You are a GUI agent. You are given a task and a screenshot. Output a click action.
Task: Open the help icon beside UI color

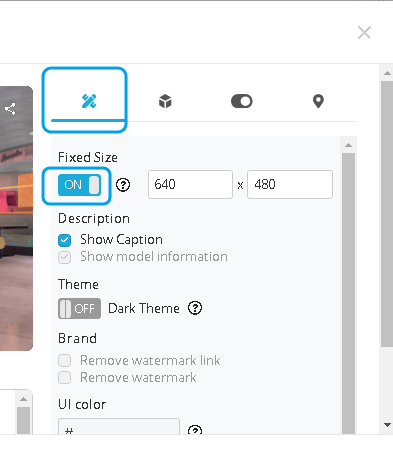tap(195, 429)
